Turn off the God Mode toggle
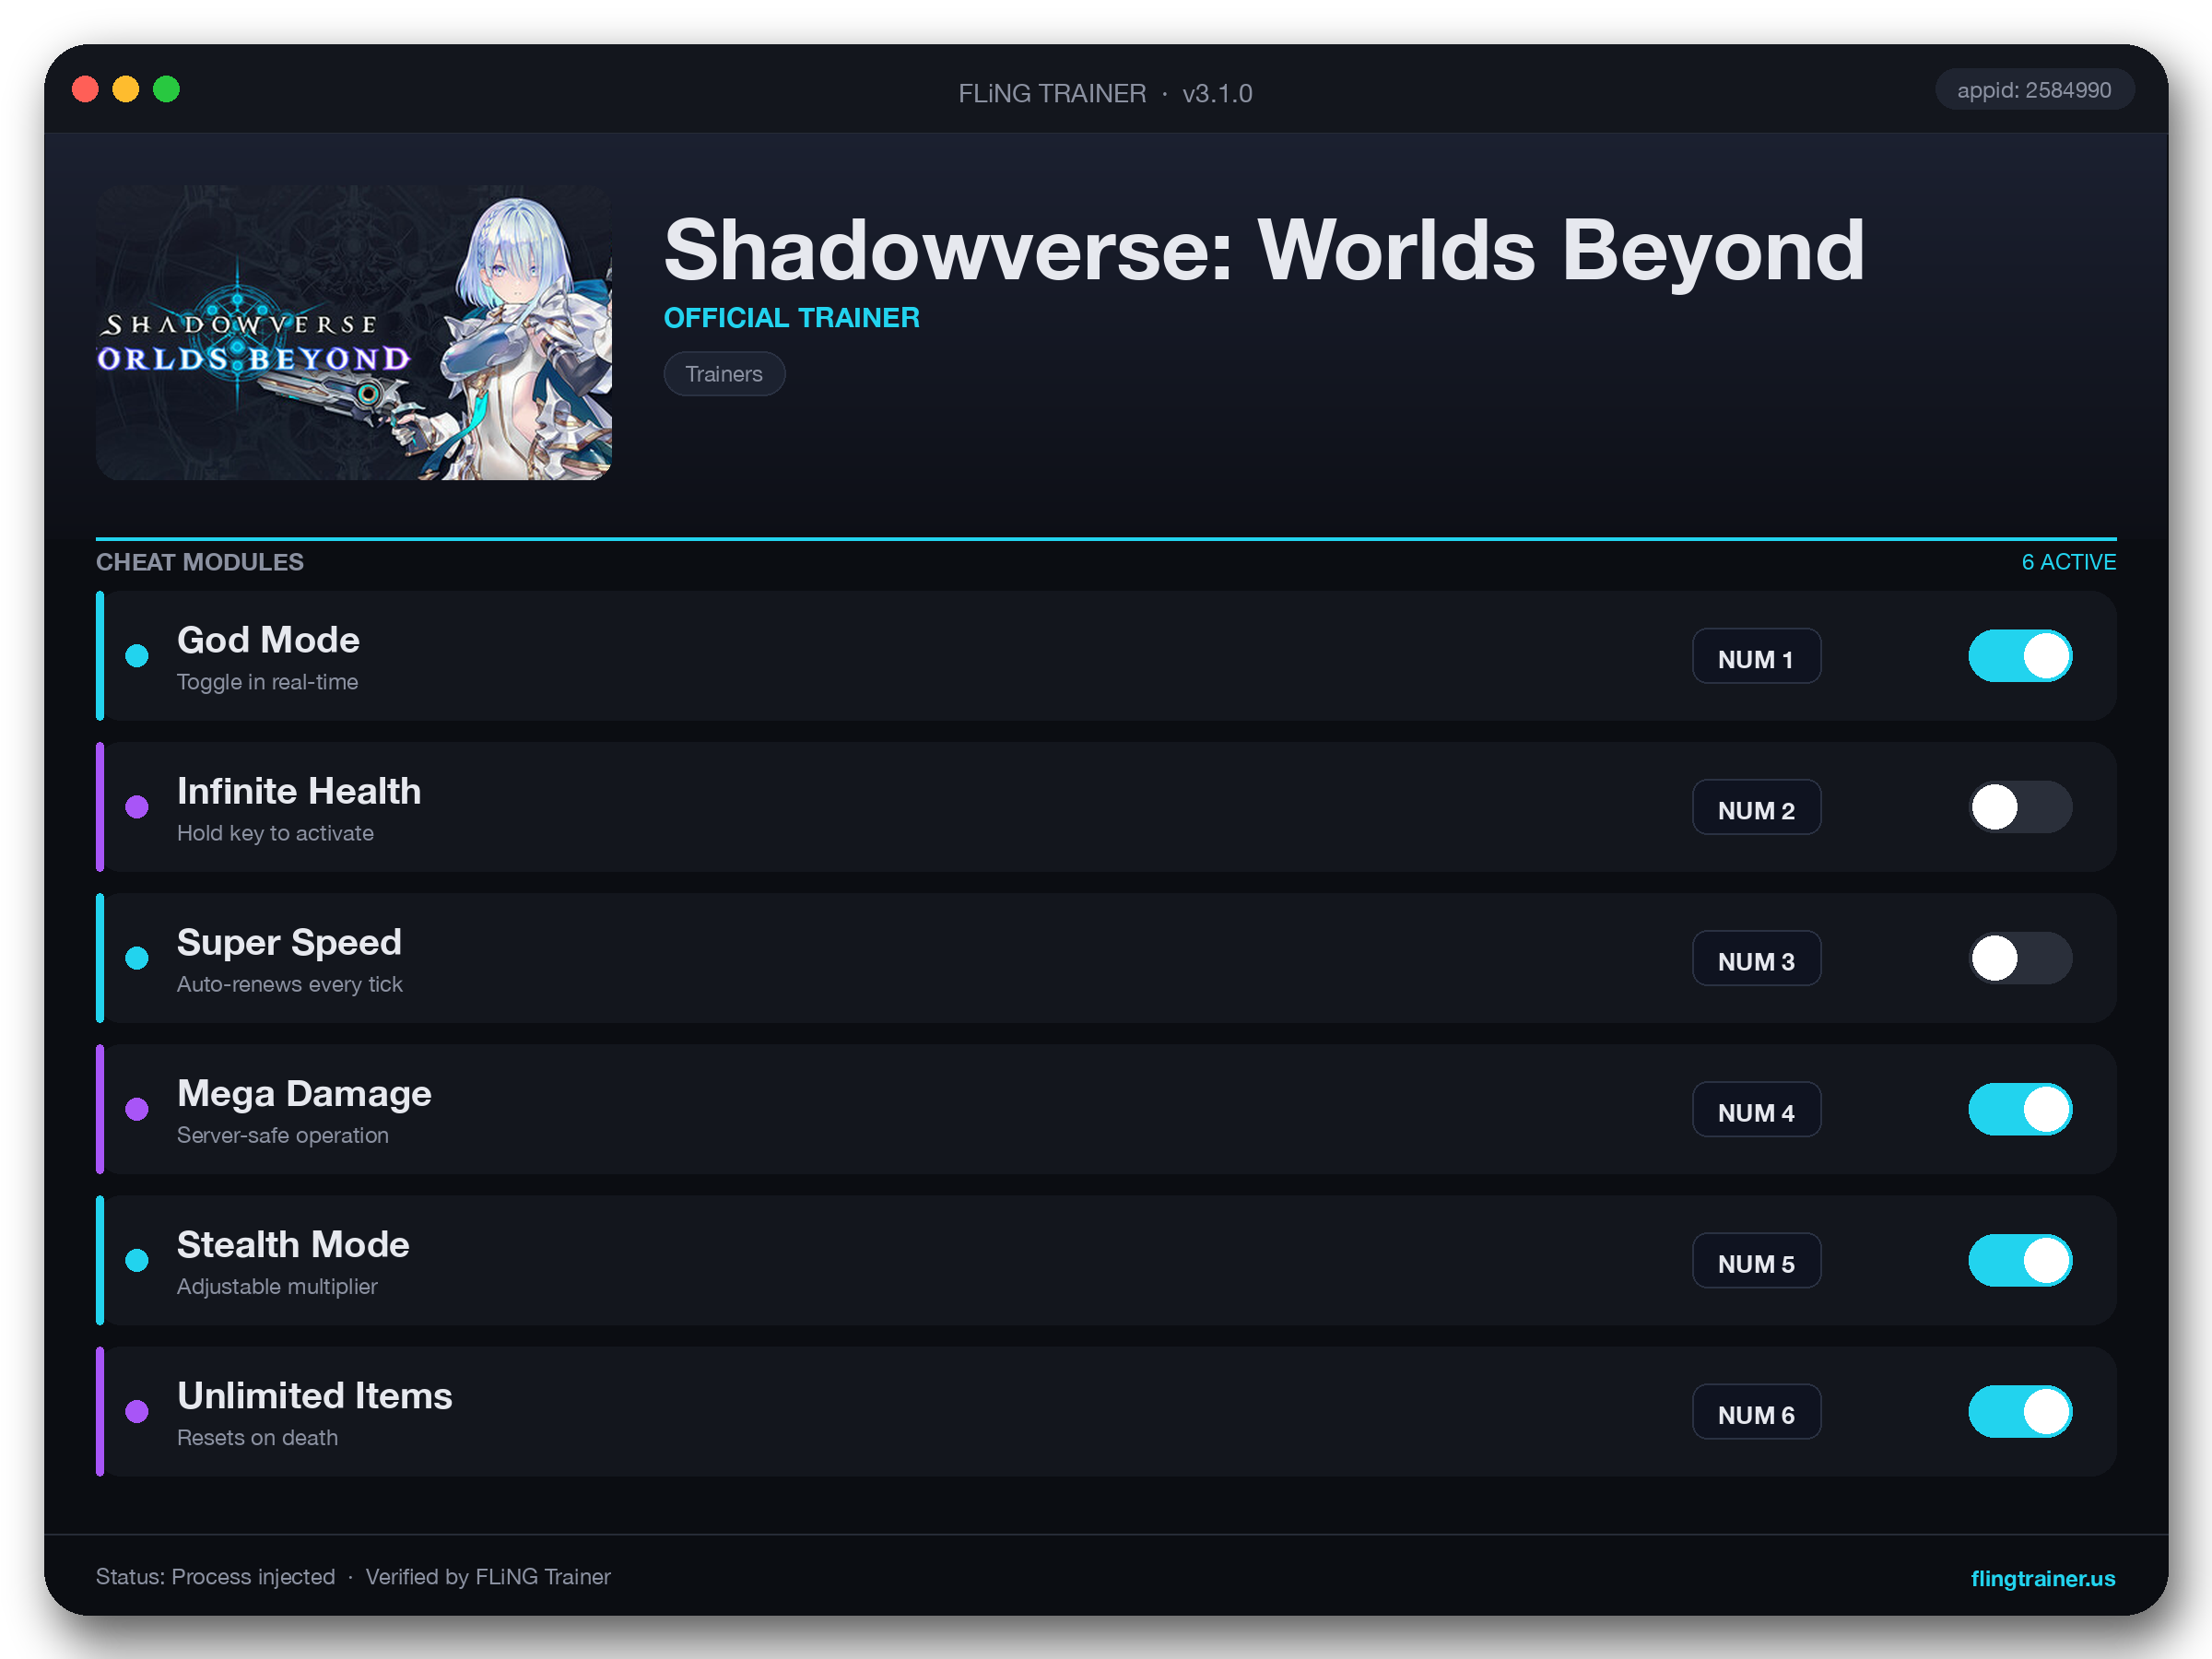Screen dimensions: 2212x1659 click(2020, 656)
